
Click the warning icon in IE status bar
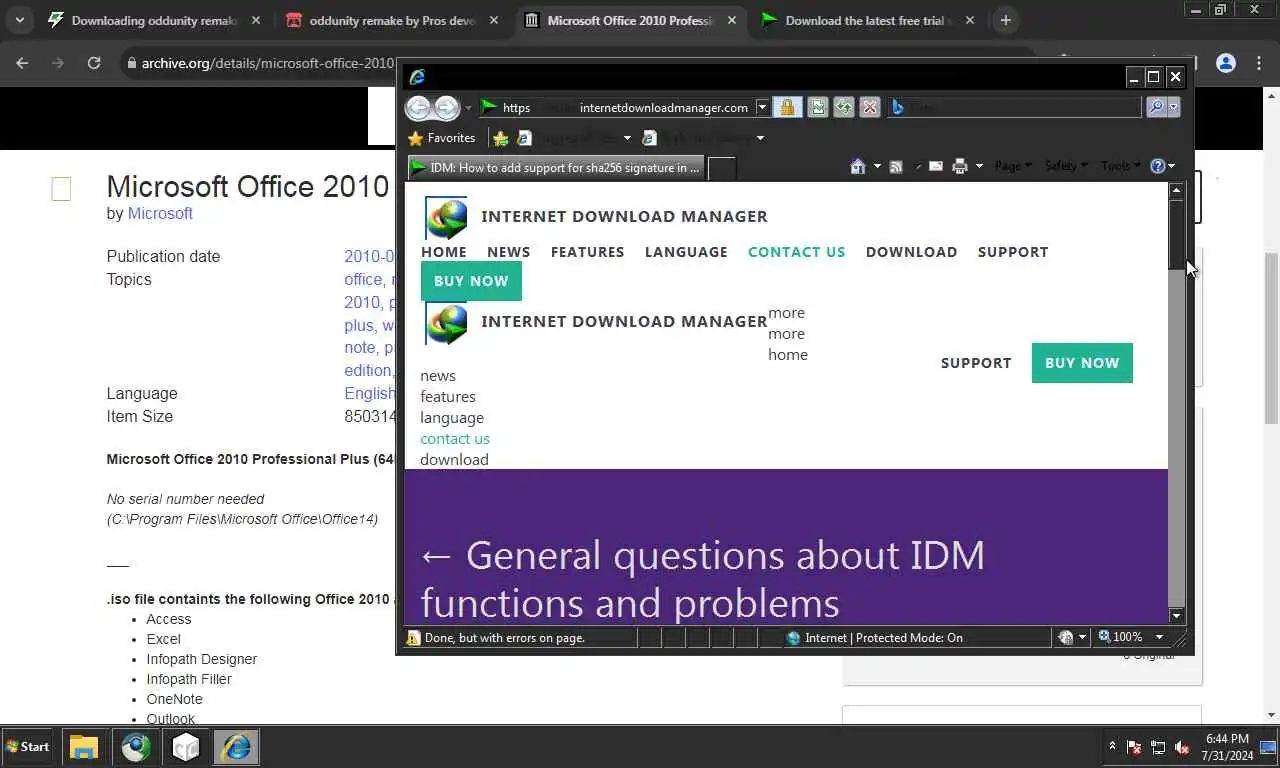tap(413, 638)
